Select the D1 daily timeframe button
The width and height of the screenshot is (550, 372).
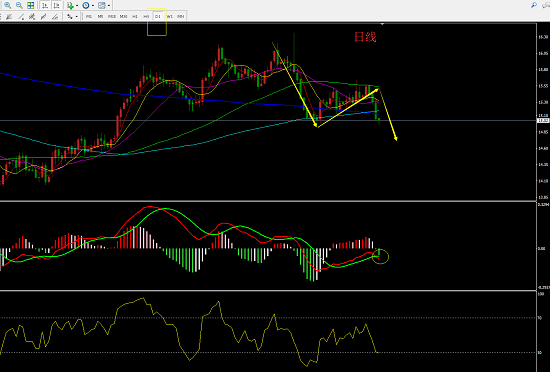click(x=158, y=16)
